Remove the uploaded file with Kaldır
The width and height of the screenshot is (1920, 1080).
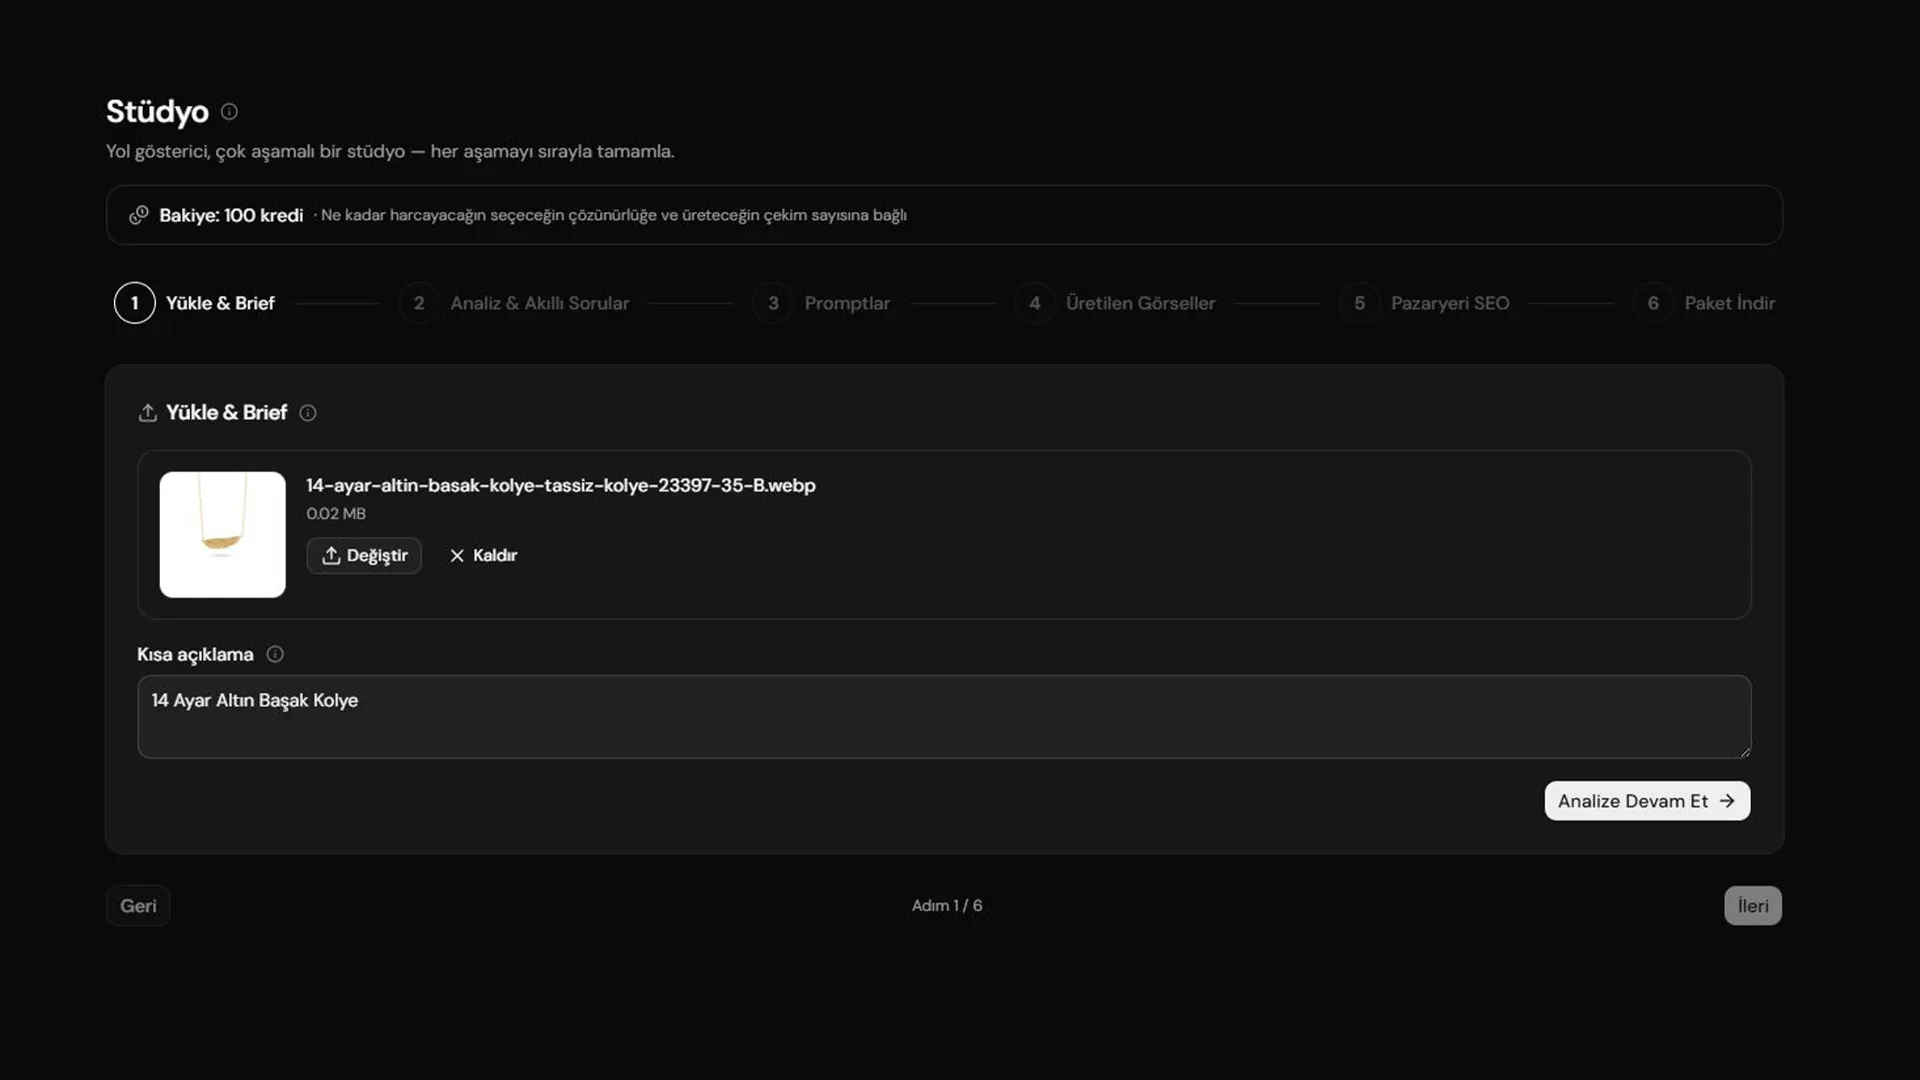pos(483,556)
